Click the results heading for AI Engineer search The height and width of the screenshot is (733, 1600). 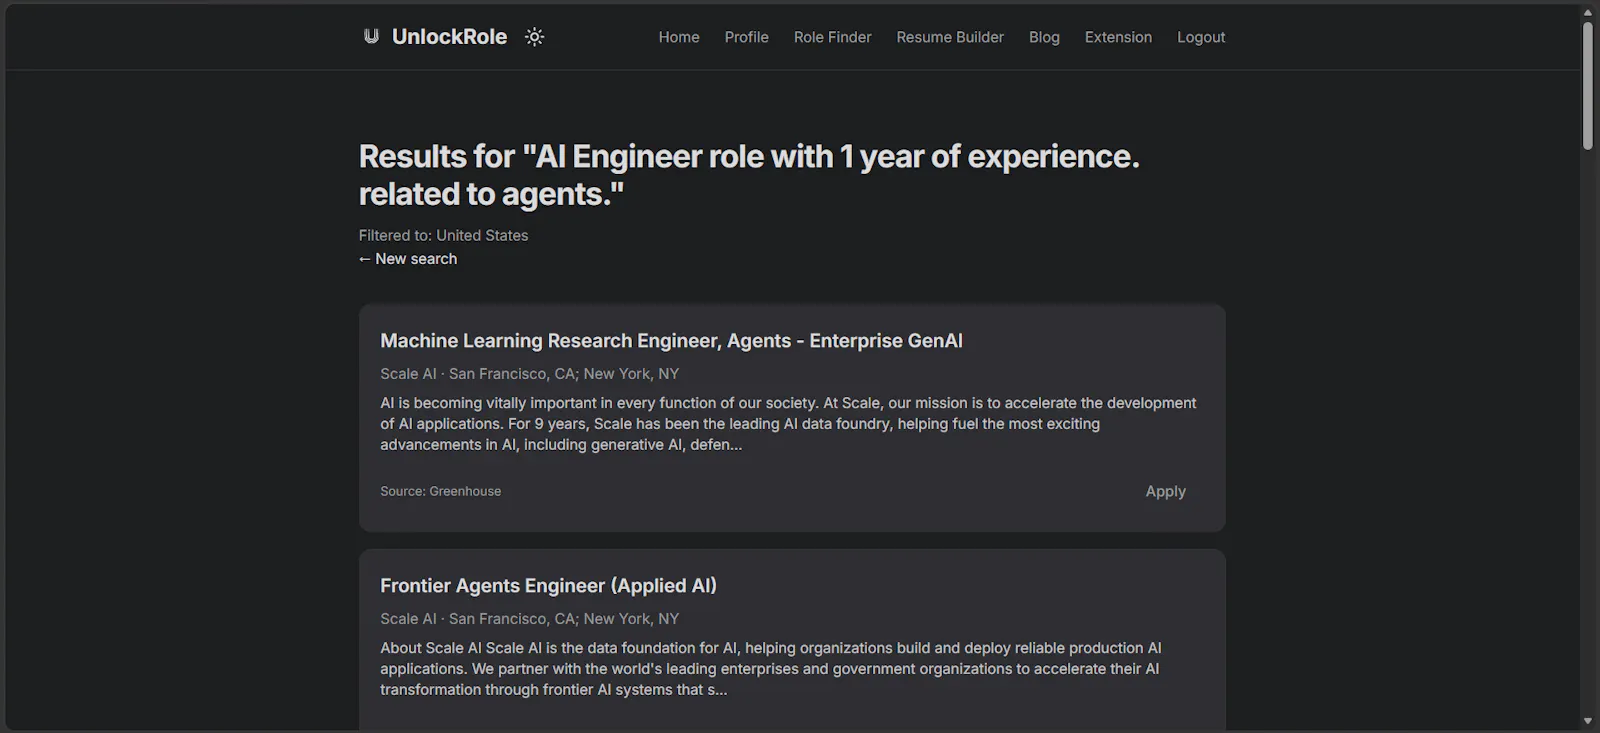click(x=749, y=175)
